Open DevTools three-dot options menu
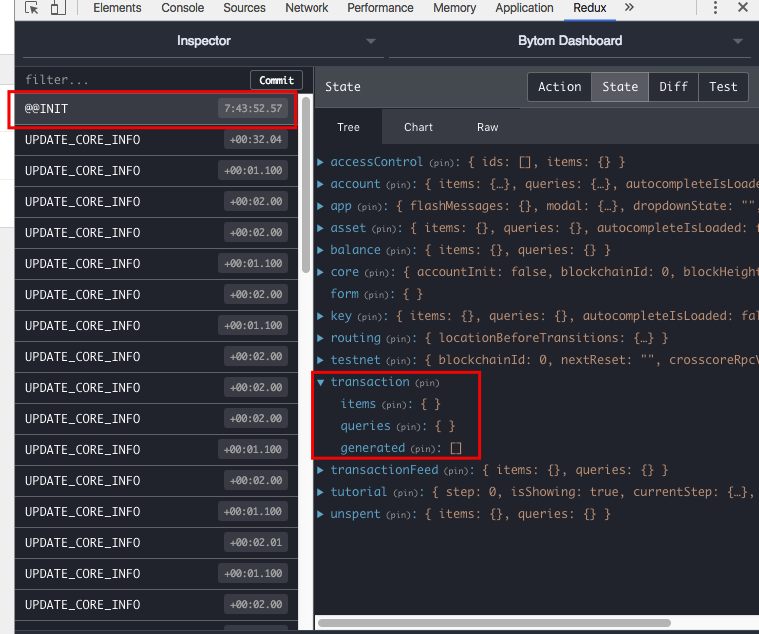The image size is (759, 634). click(x=715, y=7)
